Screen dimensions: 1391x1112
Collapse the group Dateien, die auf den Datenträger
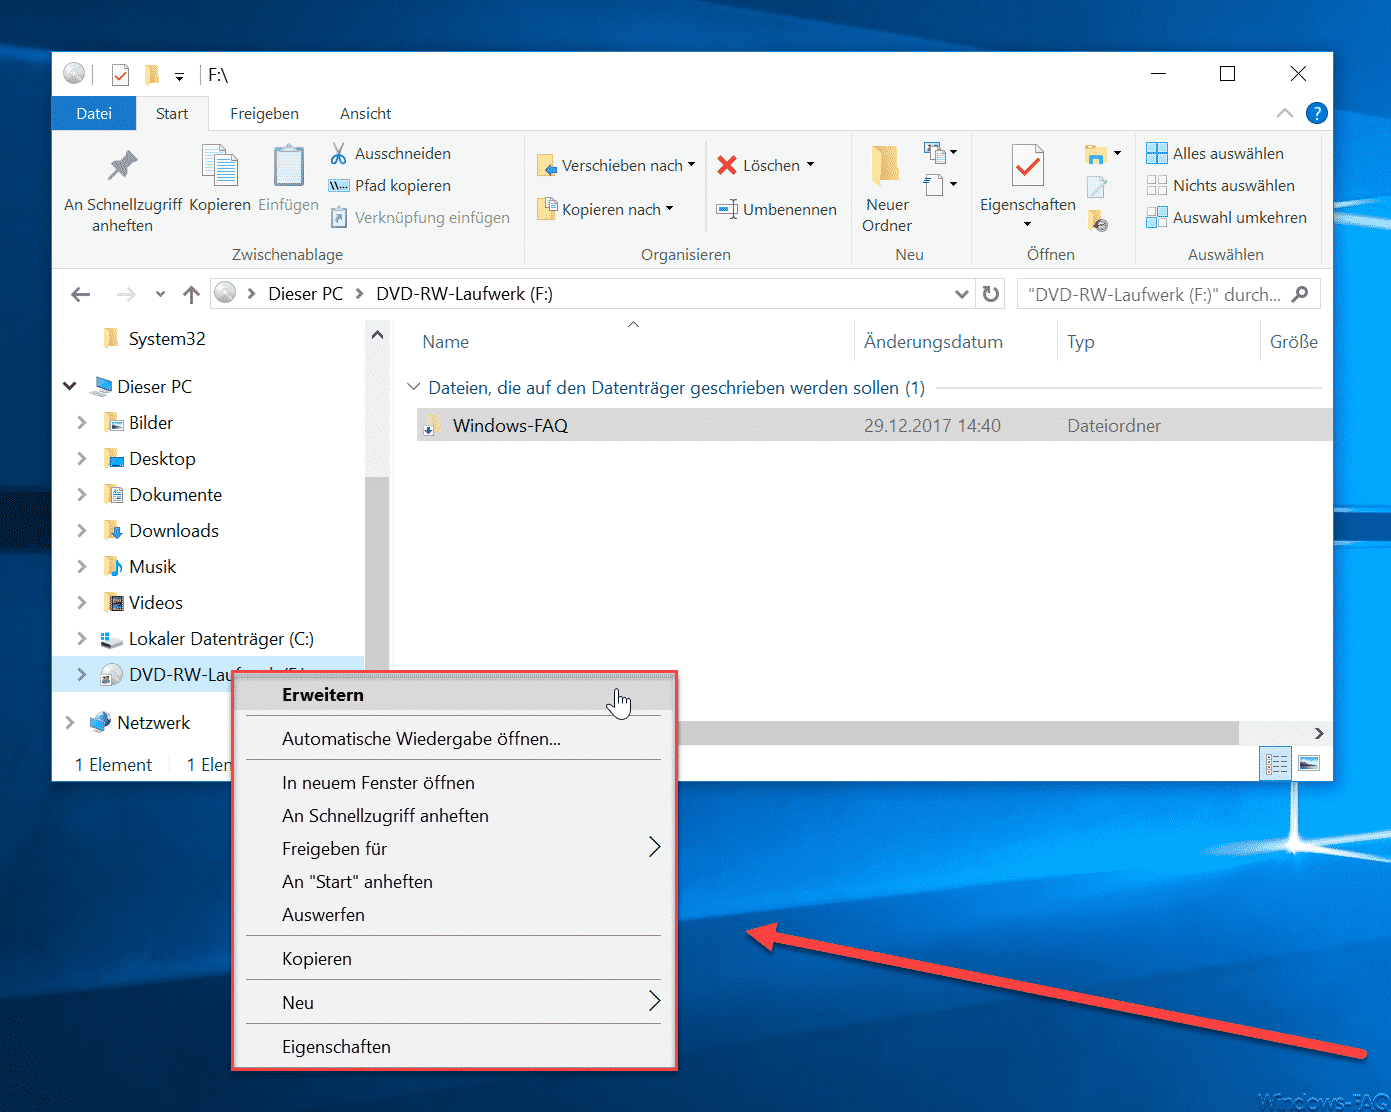pyautogui.click(x=414, y=387)
